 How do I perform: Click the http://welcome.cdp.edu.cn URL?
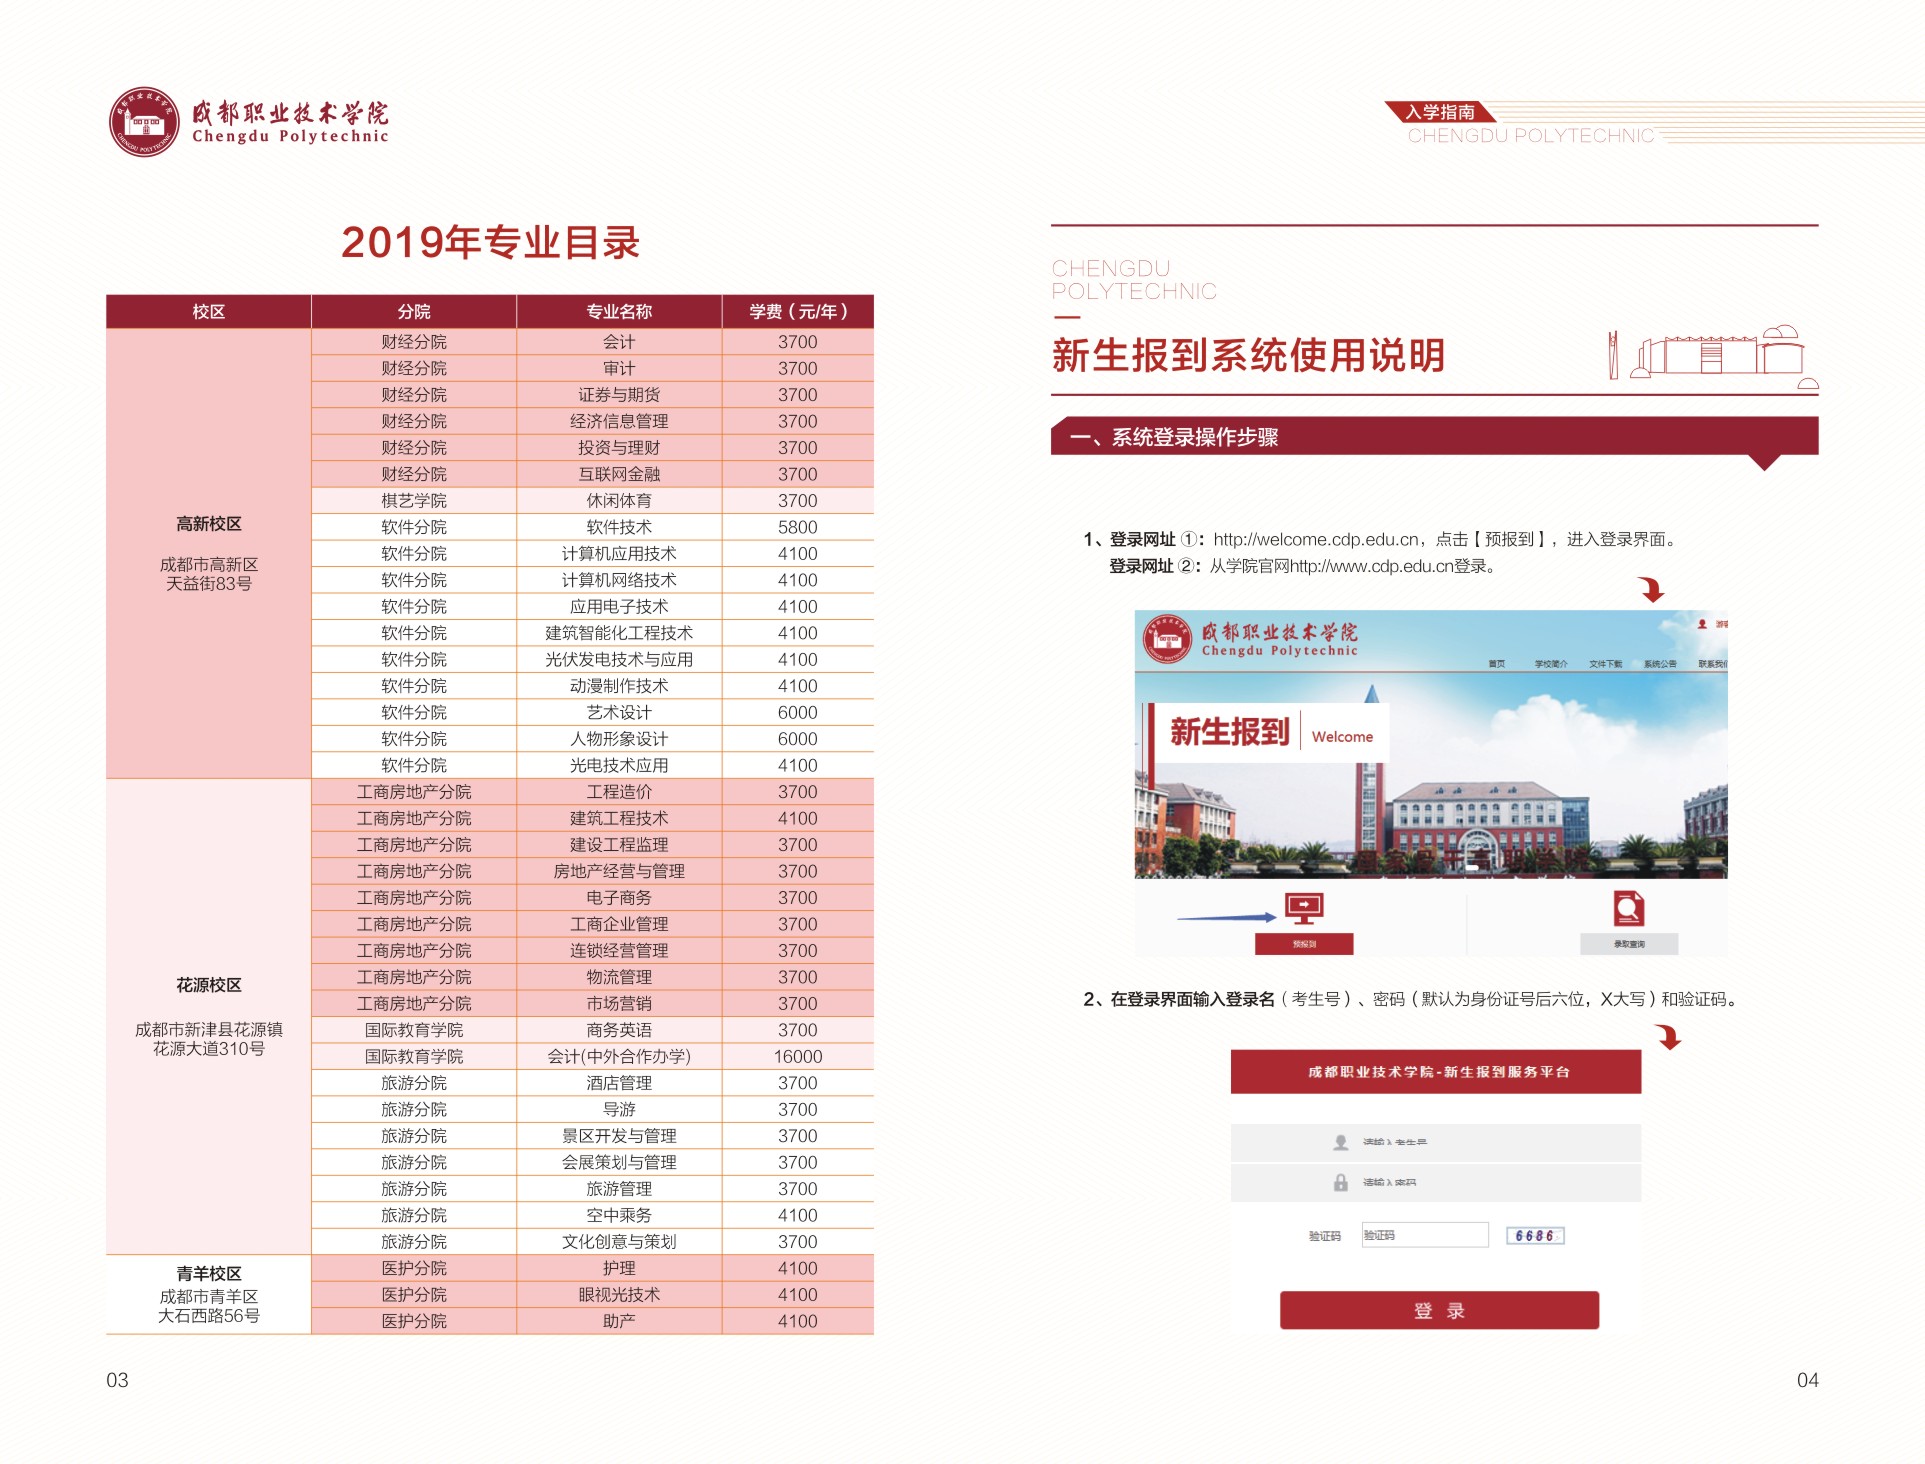coord(1317,539)
